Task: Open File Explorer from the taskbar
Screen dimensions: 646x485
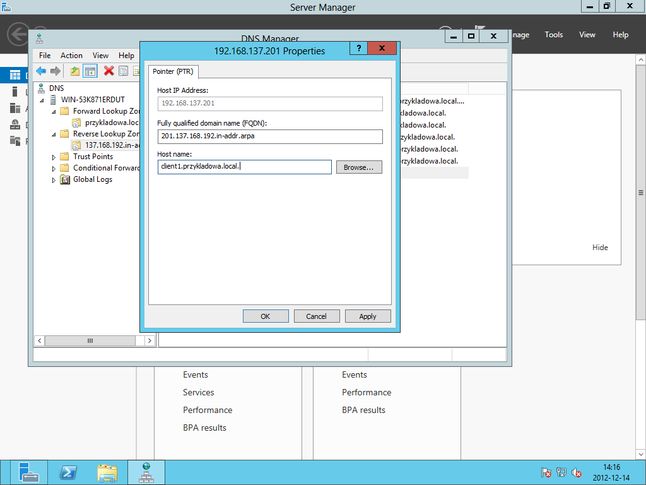Action: point(107,473)
